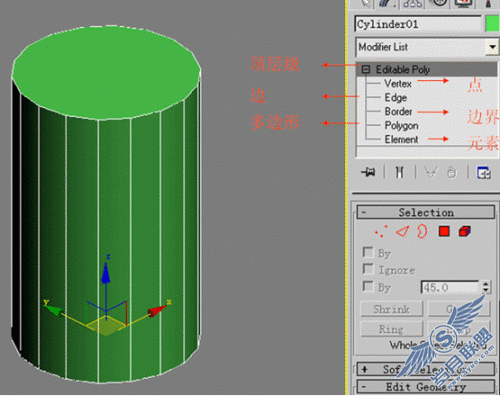Click the 45.0 angle value field
The height and width of the screenshot is (396, 500).
(x=450, y=287)
